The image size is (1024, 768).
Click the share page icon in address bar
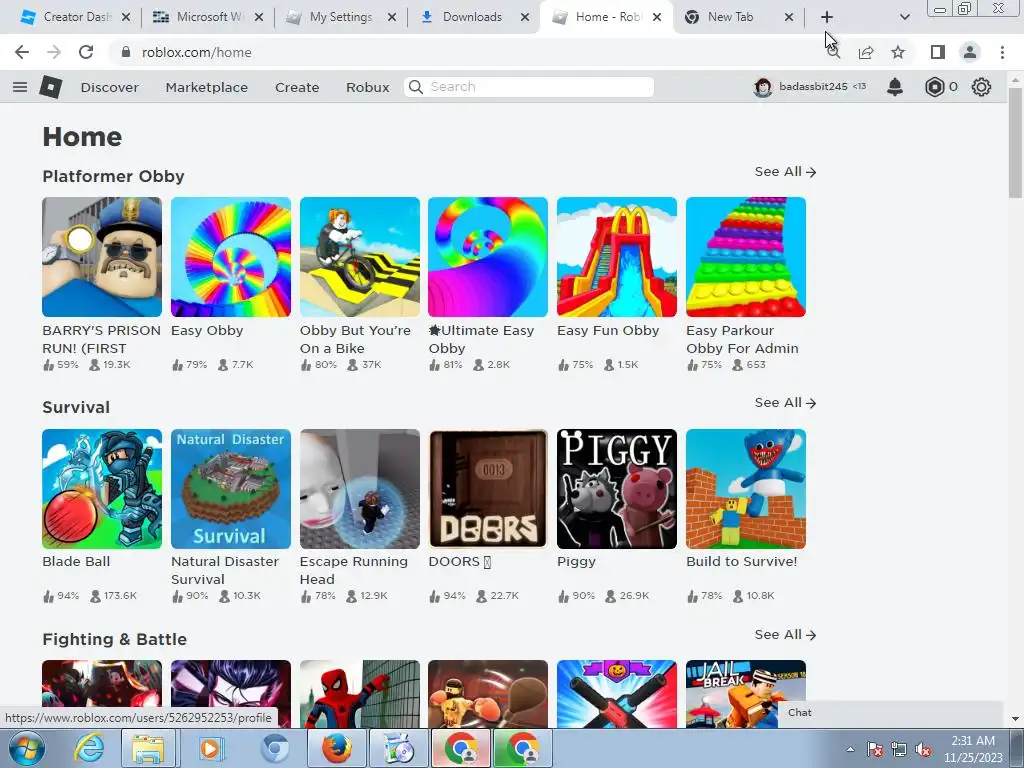pyautogui.click(x=866, y=52)
